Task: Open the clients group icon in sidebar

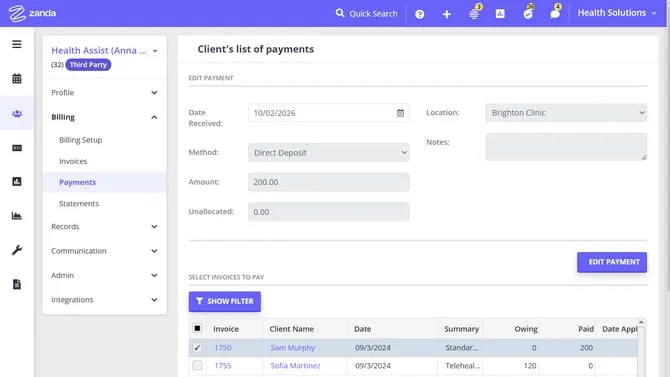Action: (x=17, y=114)
